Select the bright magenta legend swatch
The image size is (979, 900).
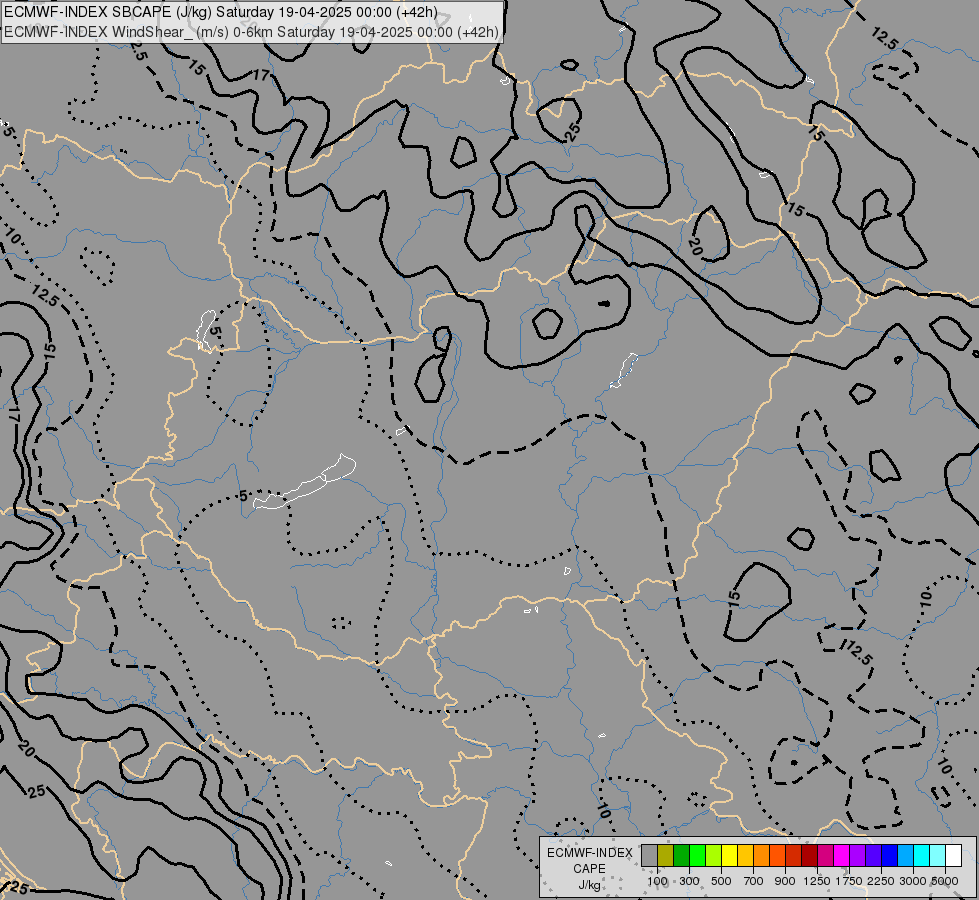(x=842, y=855)
